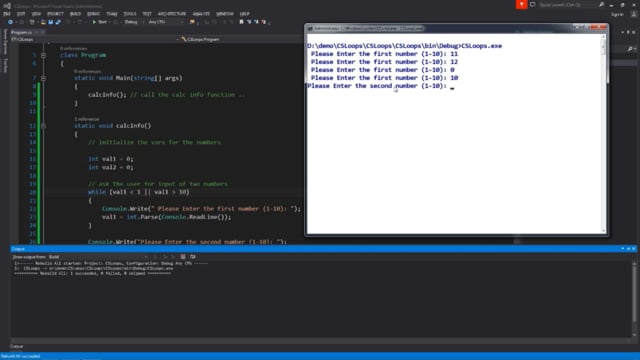The width and height of the screenshot is (640, 360).
Task: Click the Navigate Backward toolbar icon
Action: click(x=10, y=22)
